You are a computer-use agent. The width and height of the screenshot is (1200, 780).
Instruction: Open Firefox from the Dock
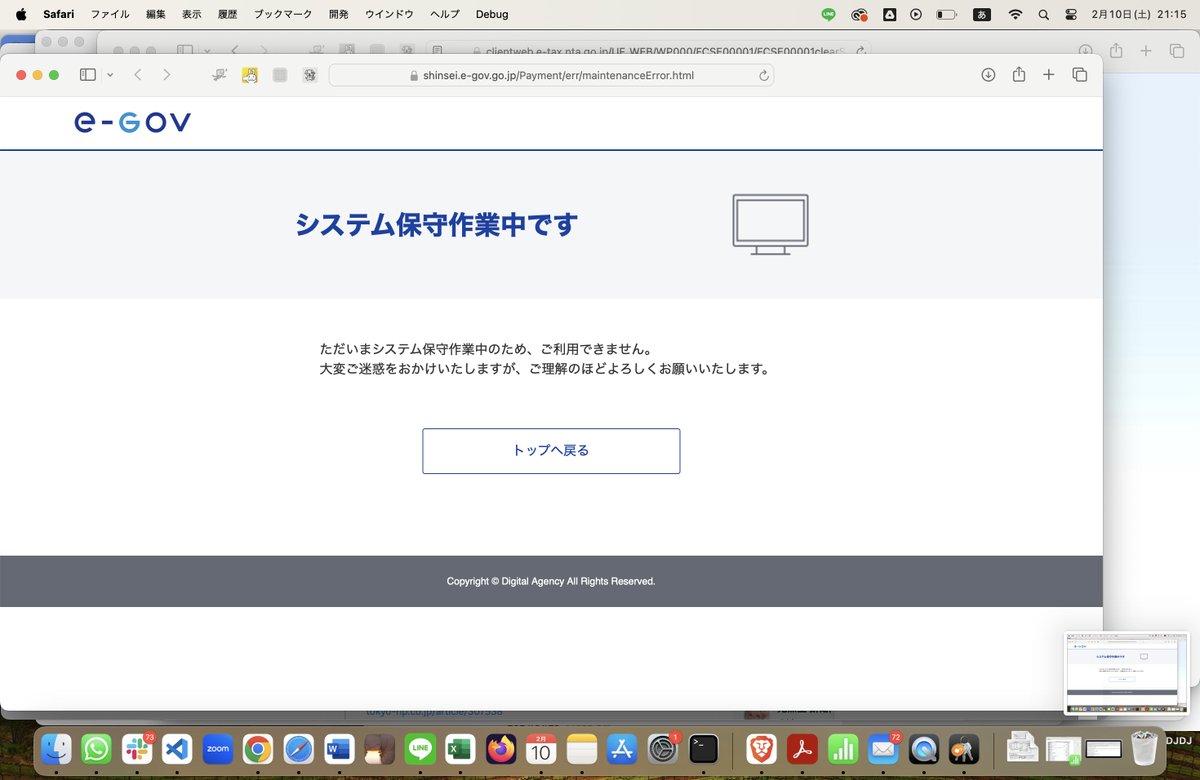[501, 748]
